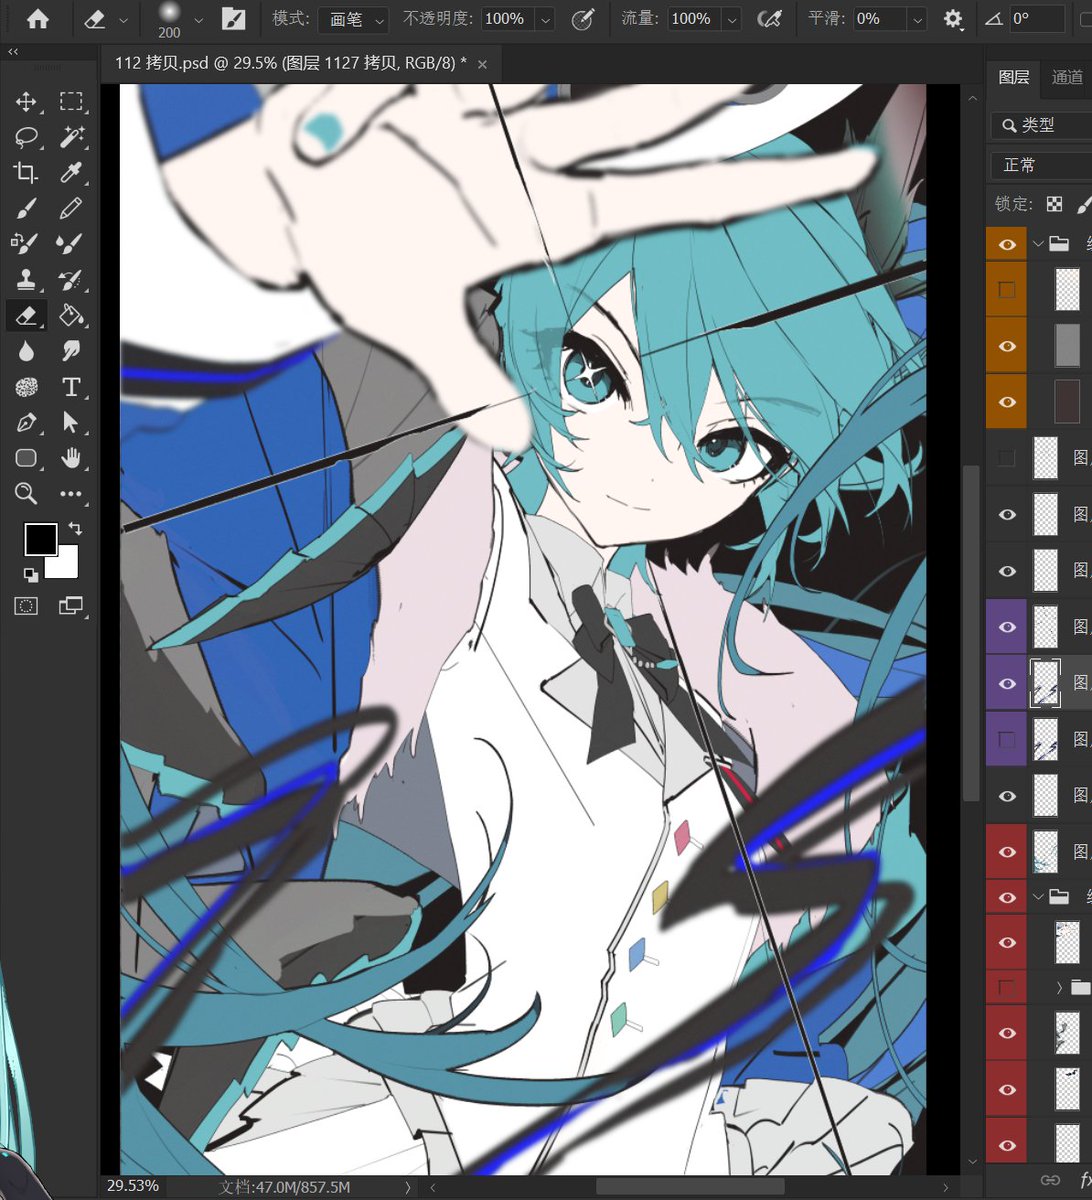Image resolution: width=1092 pixels, height=1200 pixels.
Task: Open the 模式 画笔 mode dropdown
Action: (354, 19)
